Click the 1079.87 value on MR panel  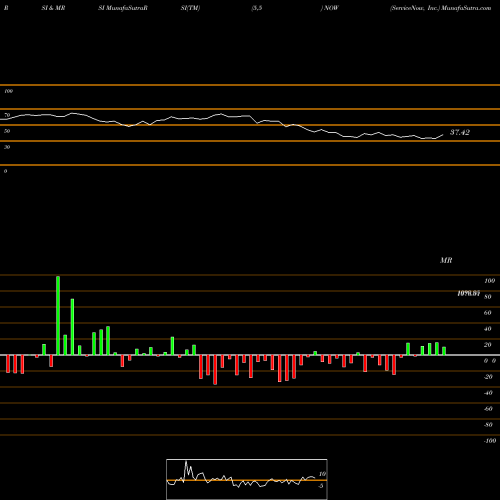coord(468,293)
